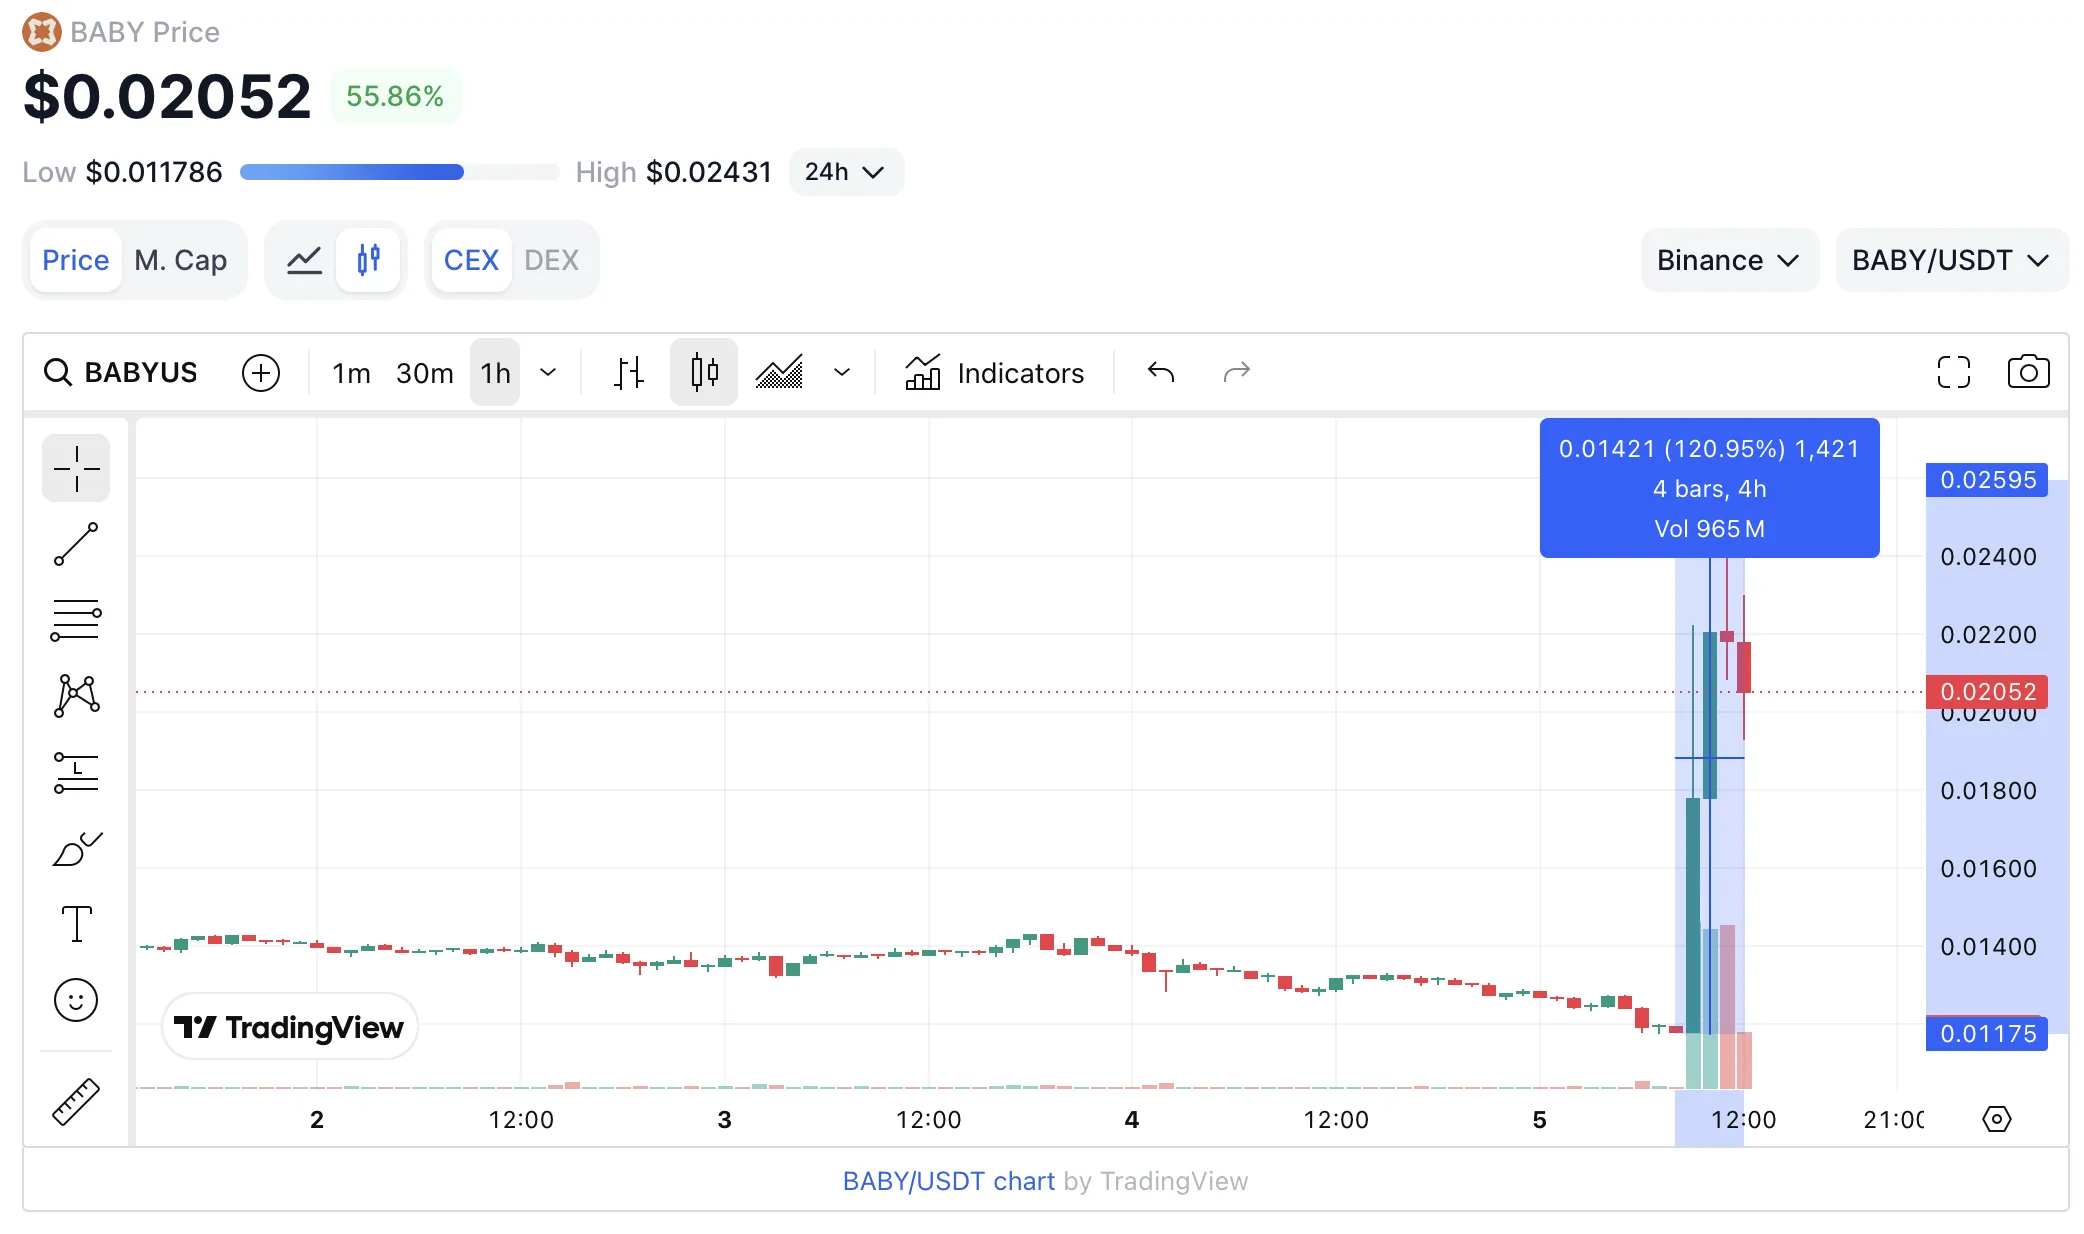
Task: Open the BABY/USDT pair dropdown
Action: coord(1951,260)
